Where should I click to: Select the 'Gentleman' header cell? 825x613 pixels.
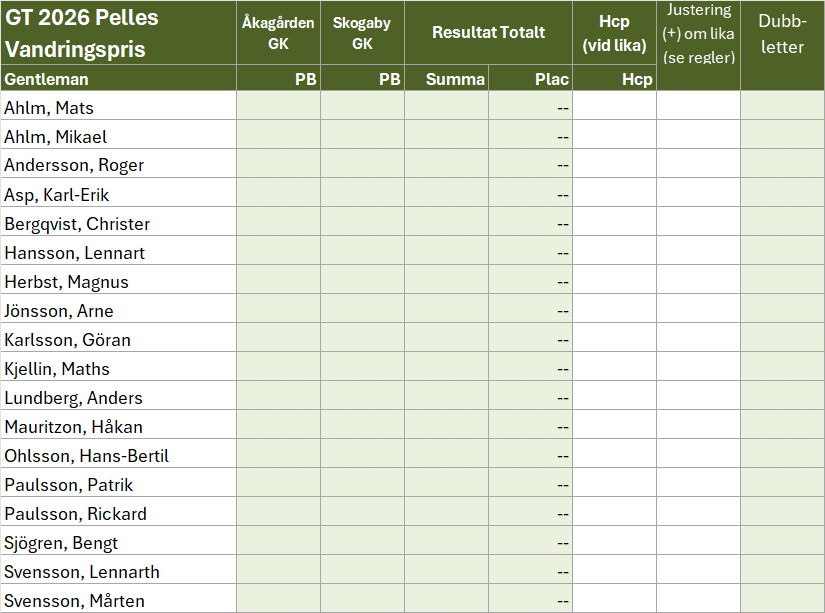click(118, 79)
